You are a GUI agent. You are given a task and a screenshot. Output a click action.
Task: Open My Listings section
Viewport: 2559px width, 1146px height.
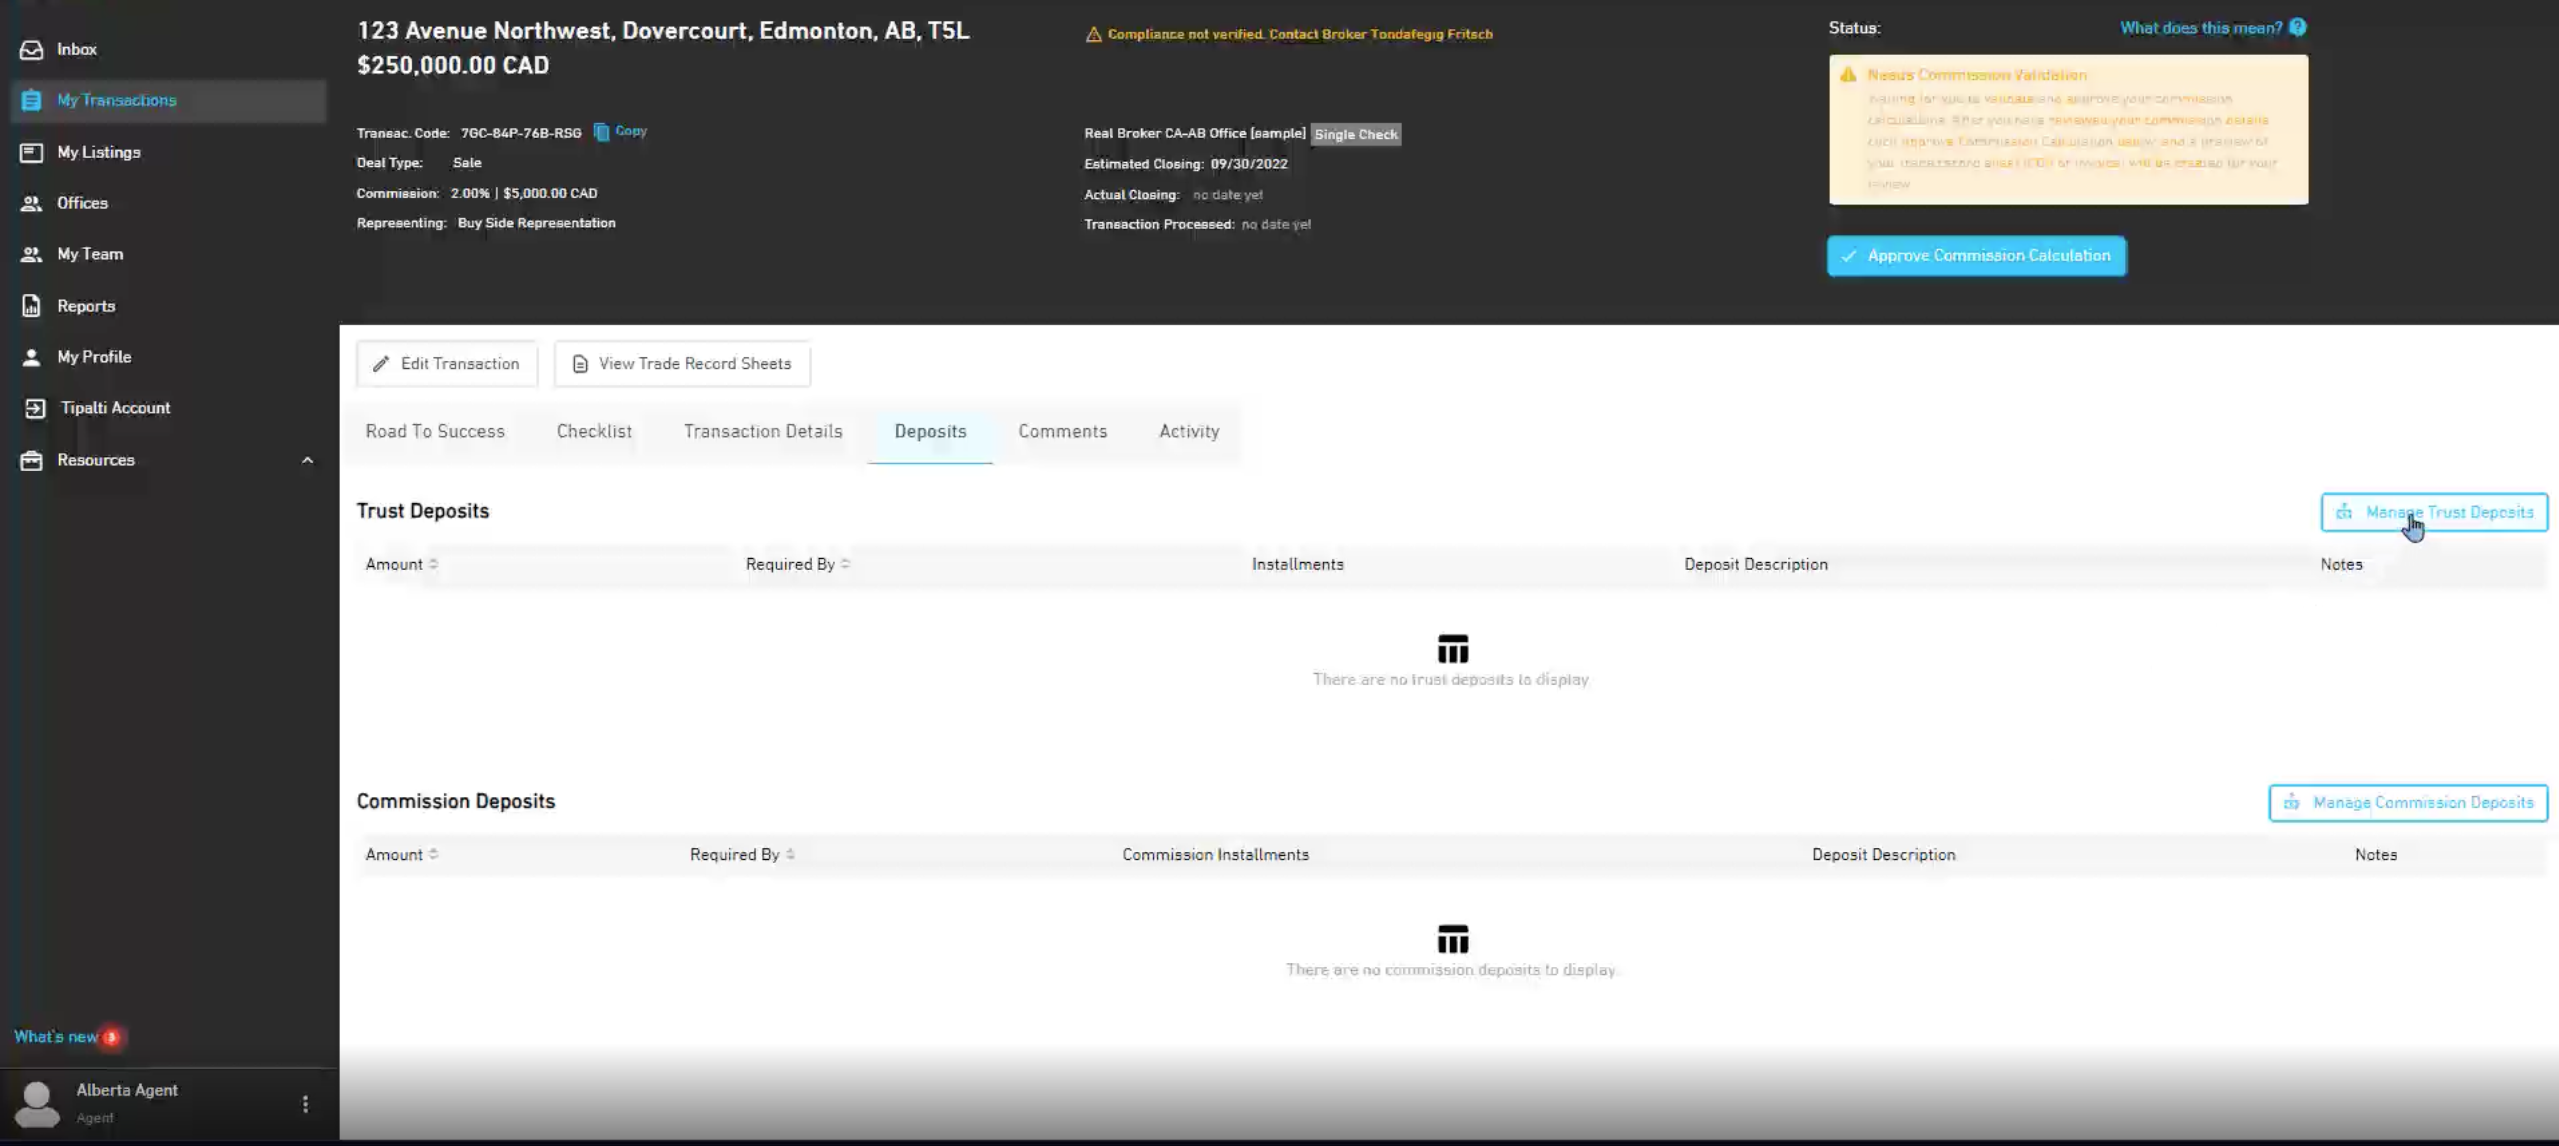pos(98,152)
